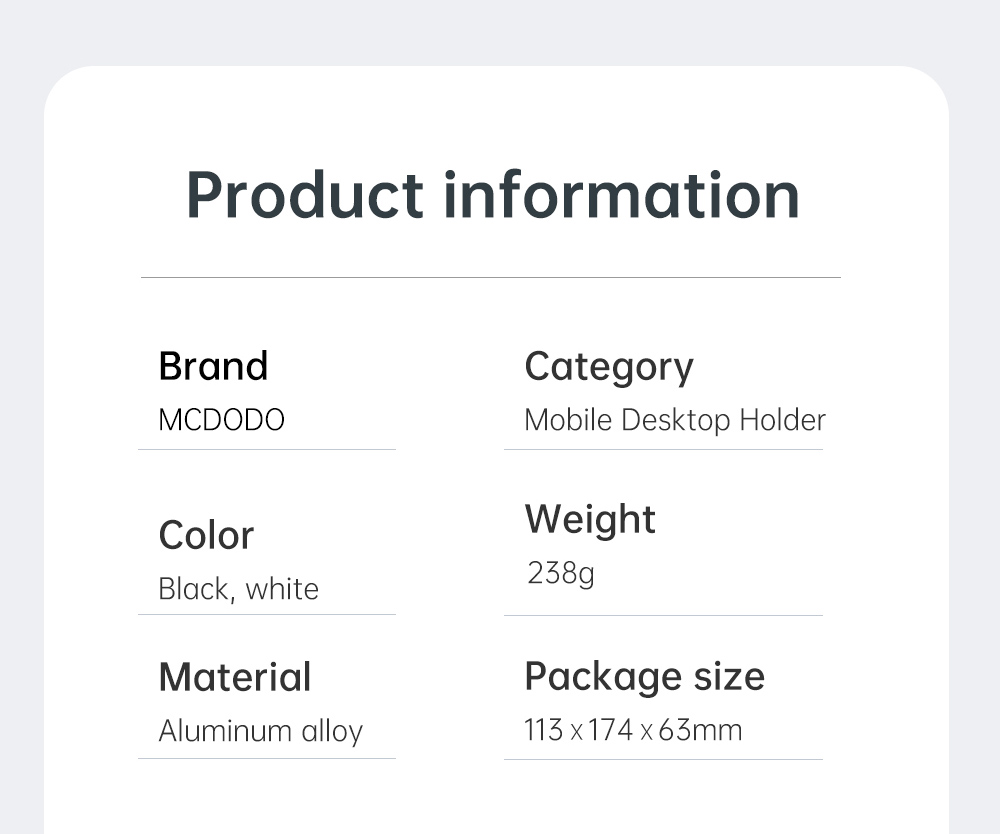Click the MCDODO brand value

point(221,420)
